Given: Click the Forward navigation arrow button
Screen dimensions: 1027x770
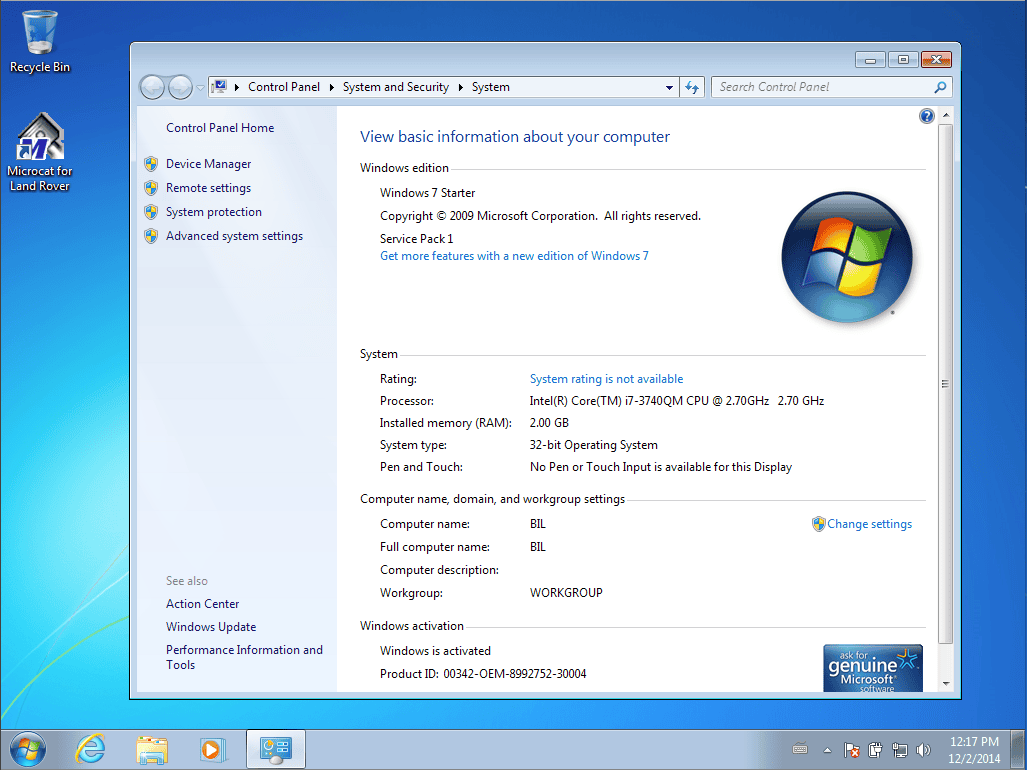Looking at the screenshot, I should click(x=179, y=87).
